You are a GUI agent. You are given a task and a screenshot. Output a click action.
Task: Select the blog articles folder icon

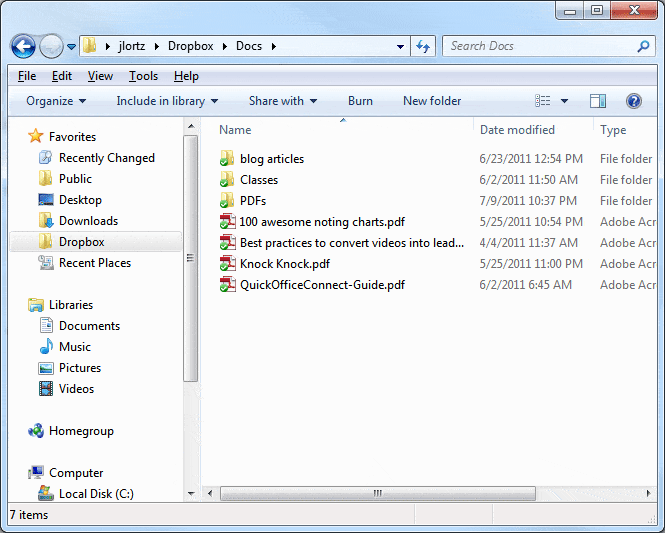click(227, 158)
